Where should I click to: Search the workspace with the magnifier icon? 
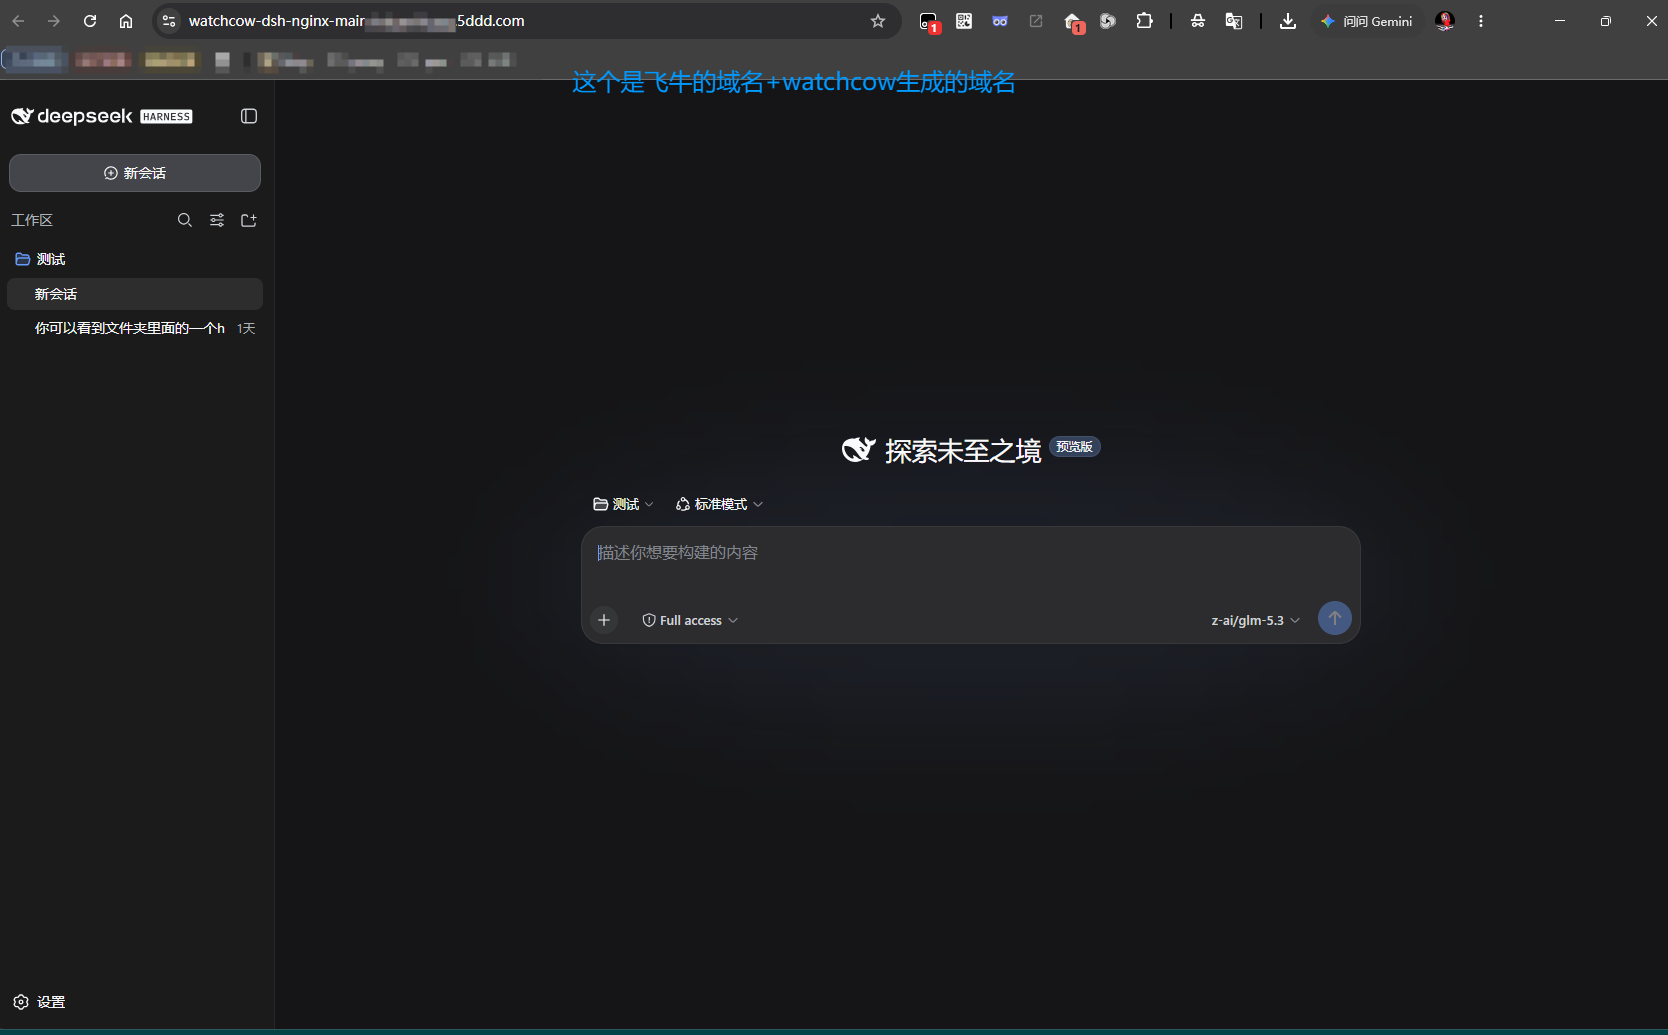185,220
